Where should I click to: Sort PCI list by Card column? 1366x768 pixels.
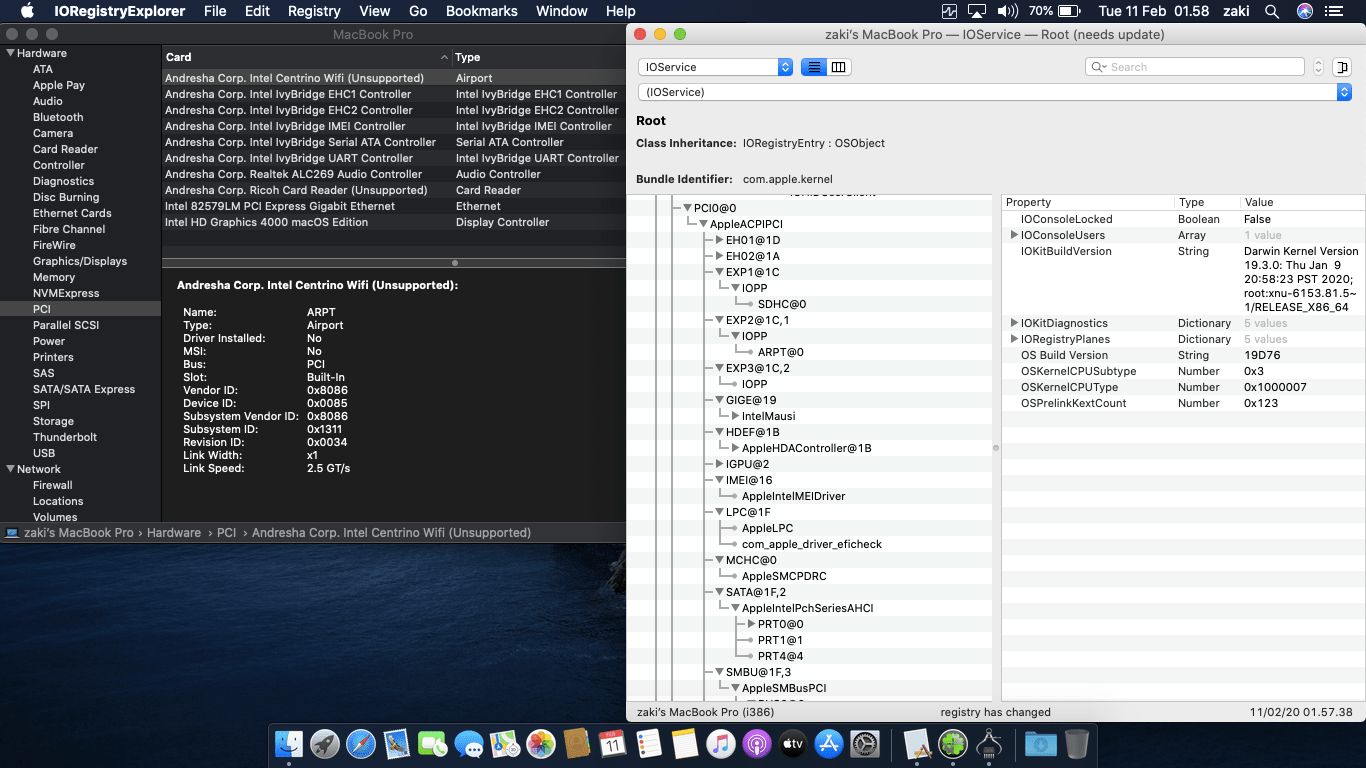pos(306,57)
